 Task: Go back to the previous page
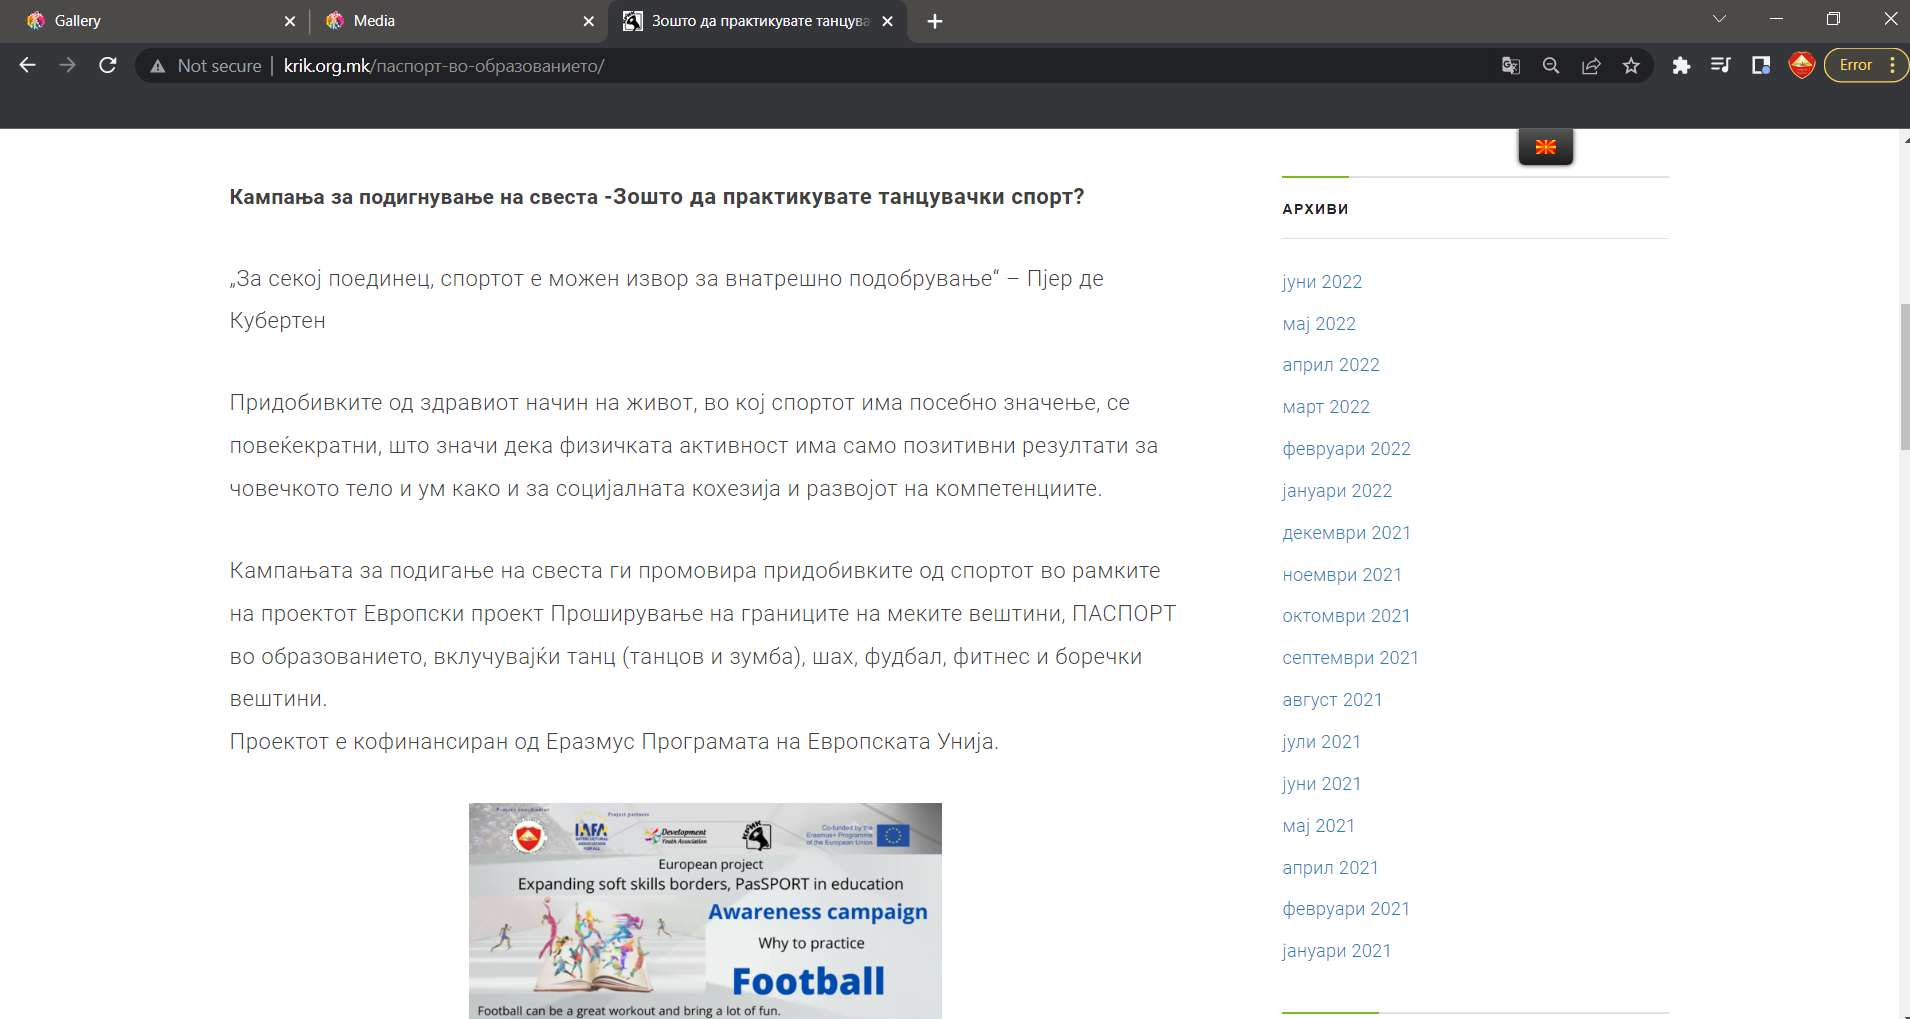click(x=27, y=65)
